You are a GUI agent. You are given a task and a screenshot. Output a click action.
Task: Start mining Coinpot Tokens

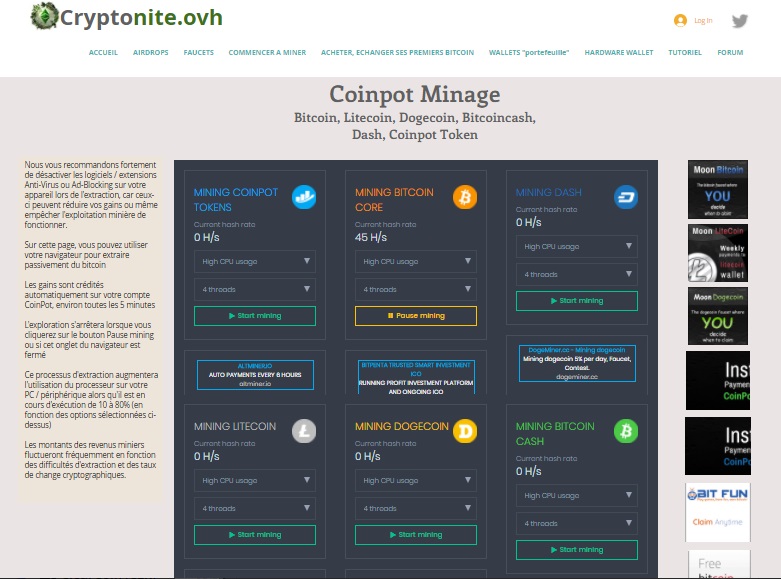[255, 316]
